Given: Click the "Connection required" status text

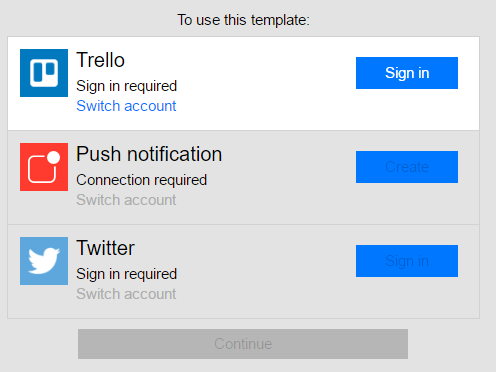Looking at the screenshot, I should [141, 180].
